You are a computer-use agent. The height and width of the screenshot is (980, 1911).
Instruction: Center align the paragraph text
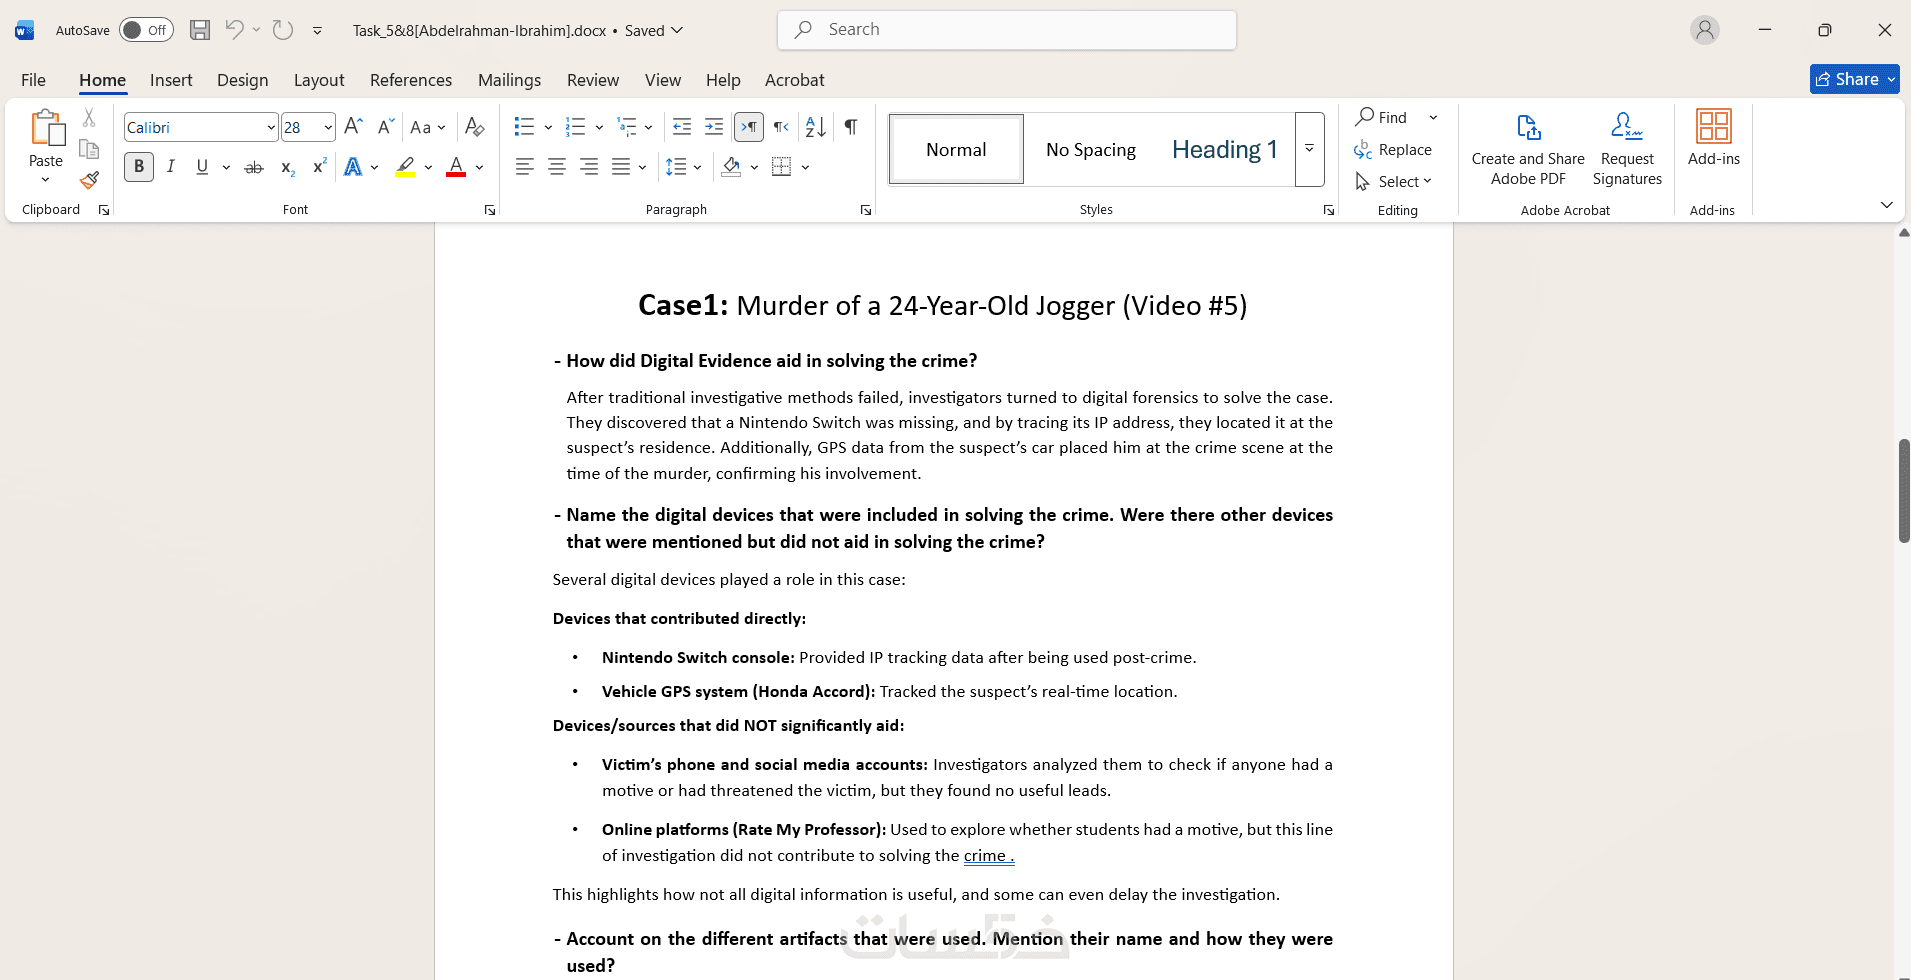557,167
